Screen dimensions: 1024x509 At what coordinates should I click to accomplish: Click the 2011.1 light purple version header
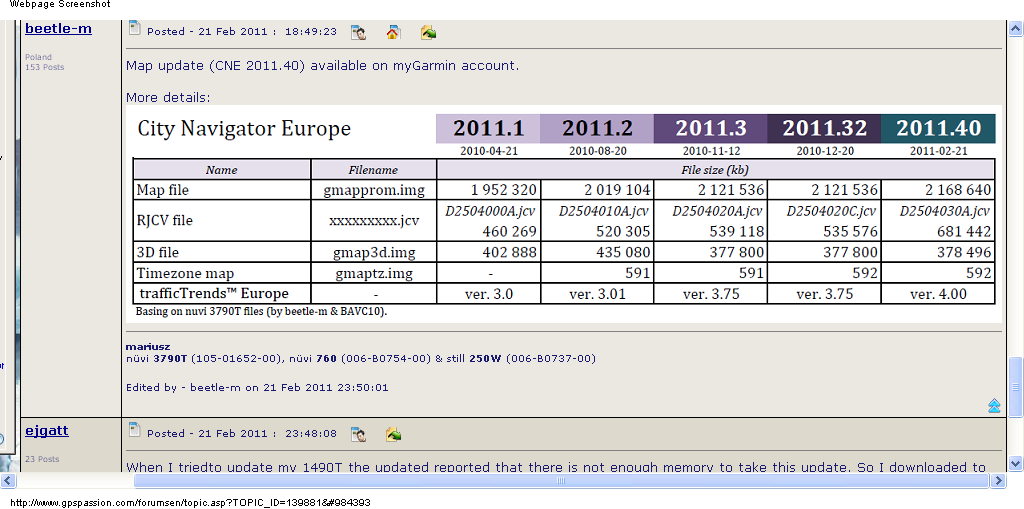488,128
